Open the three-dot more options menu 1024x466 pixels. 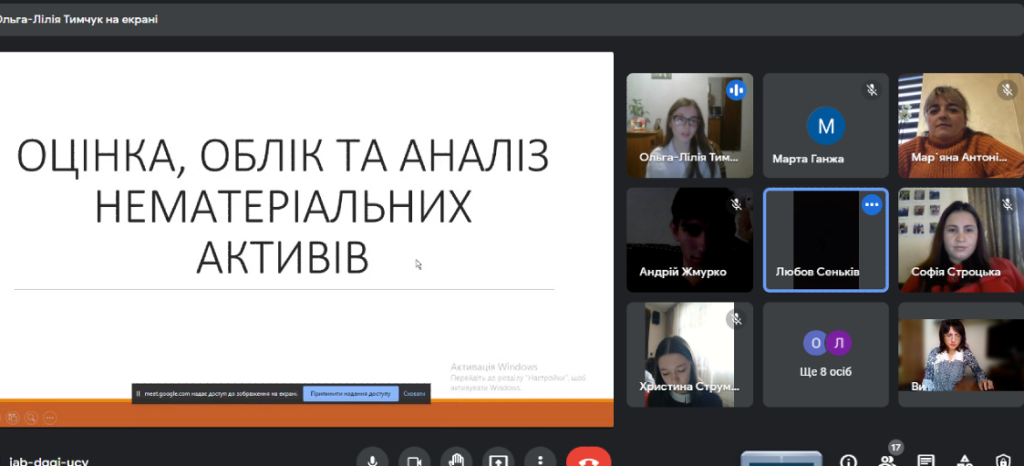(539, 459)
